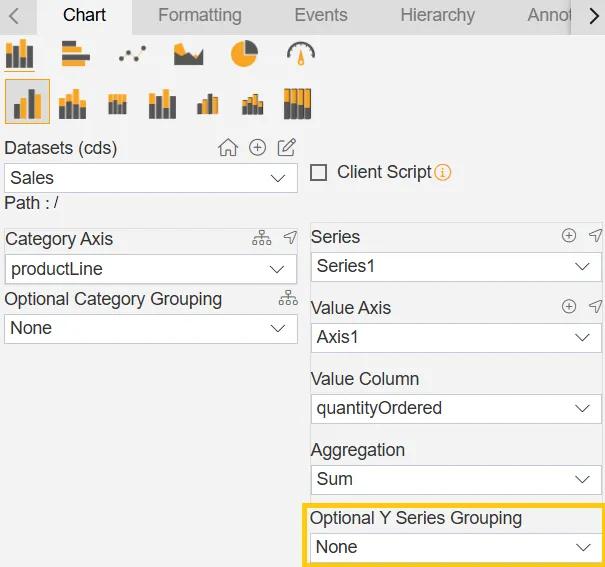Image resolution: width=605 pixels, height=567 pixels.
Task: Click Value Axis navigate arrow icon
Action: (x=595, y=306)
